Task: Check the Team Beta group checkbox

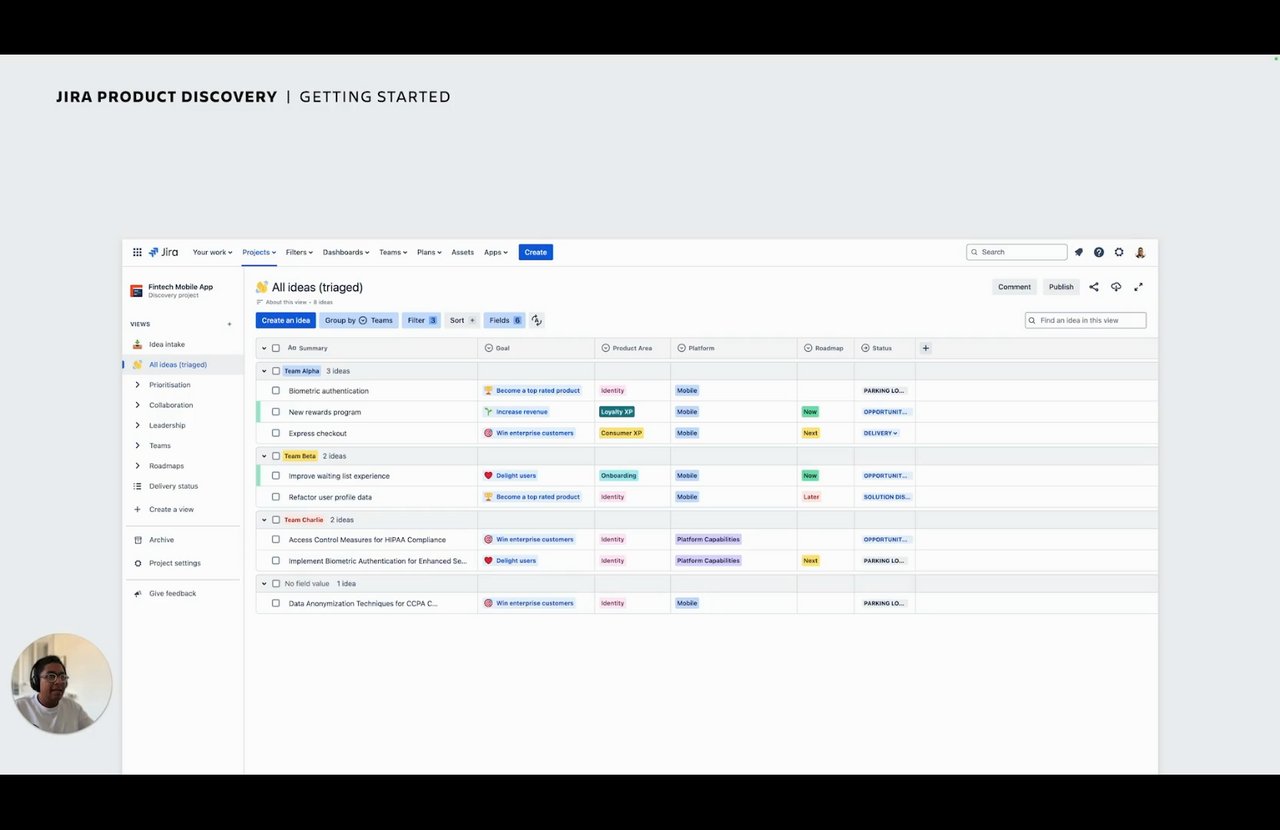Action: [276, 456]
